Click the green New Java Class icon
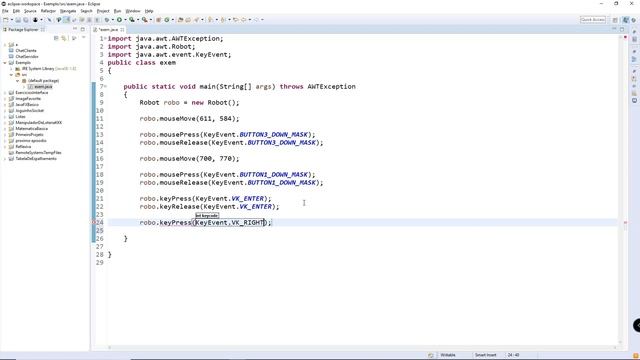The image size is (640, 360). coord(167,20)
